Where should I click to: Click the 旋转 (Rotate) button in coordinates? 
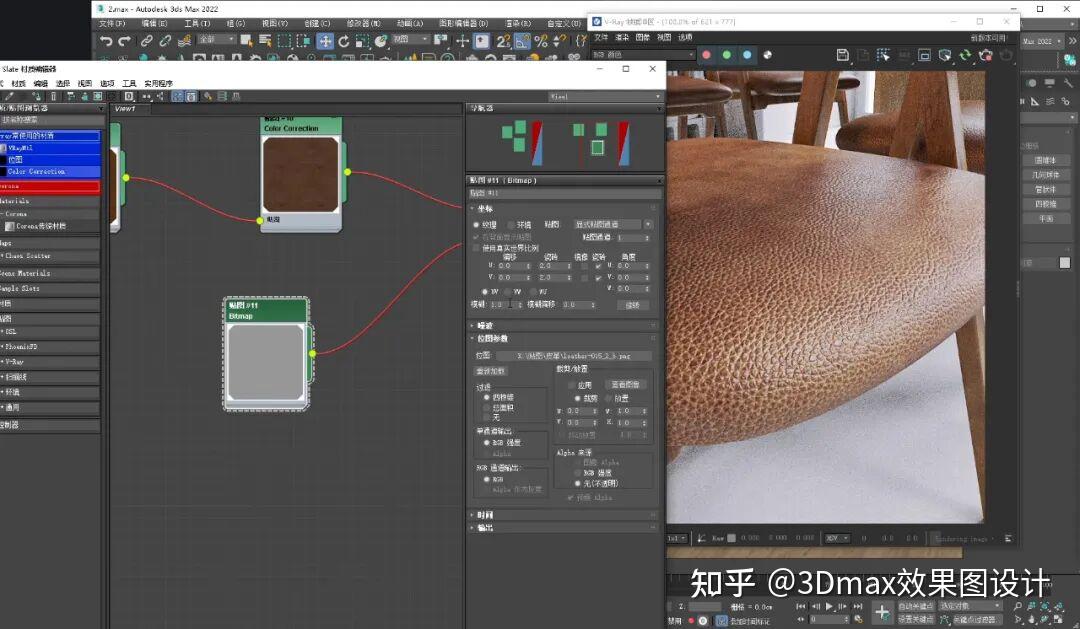pyautogui.click(x=632, y=305)
